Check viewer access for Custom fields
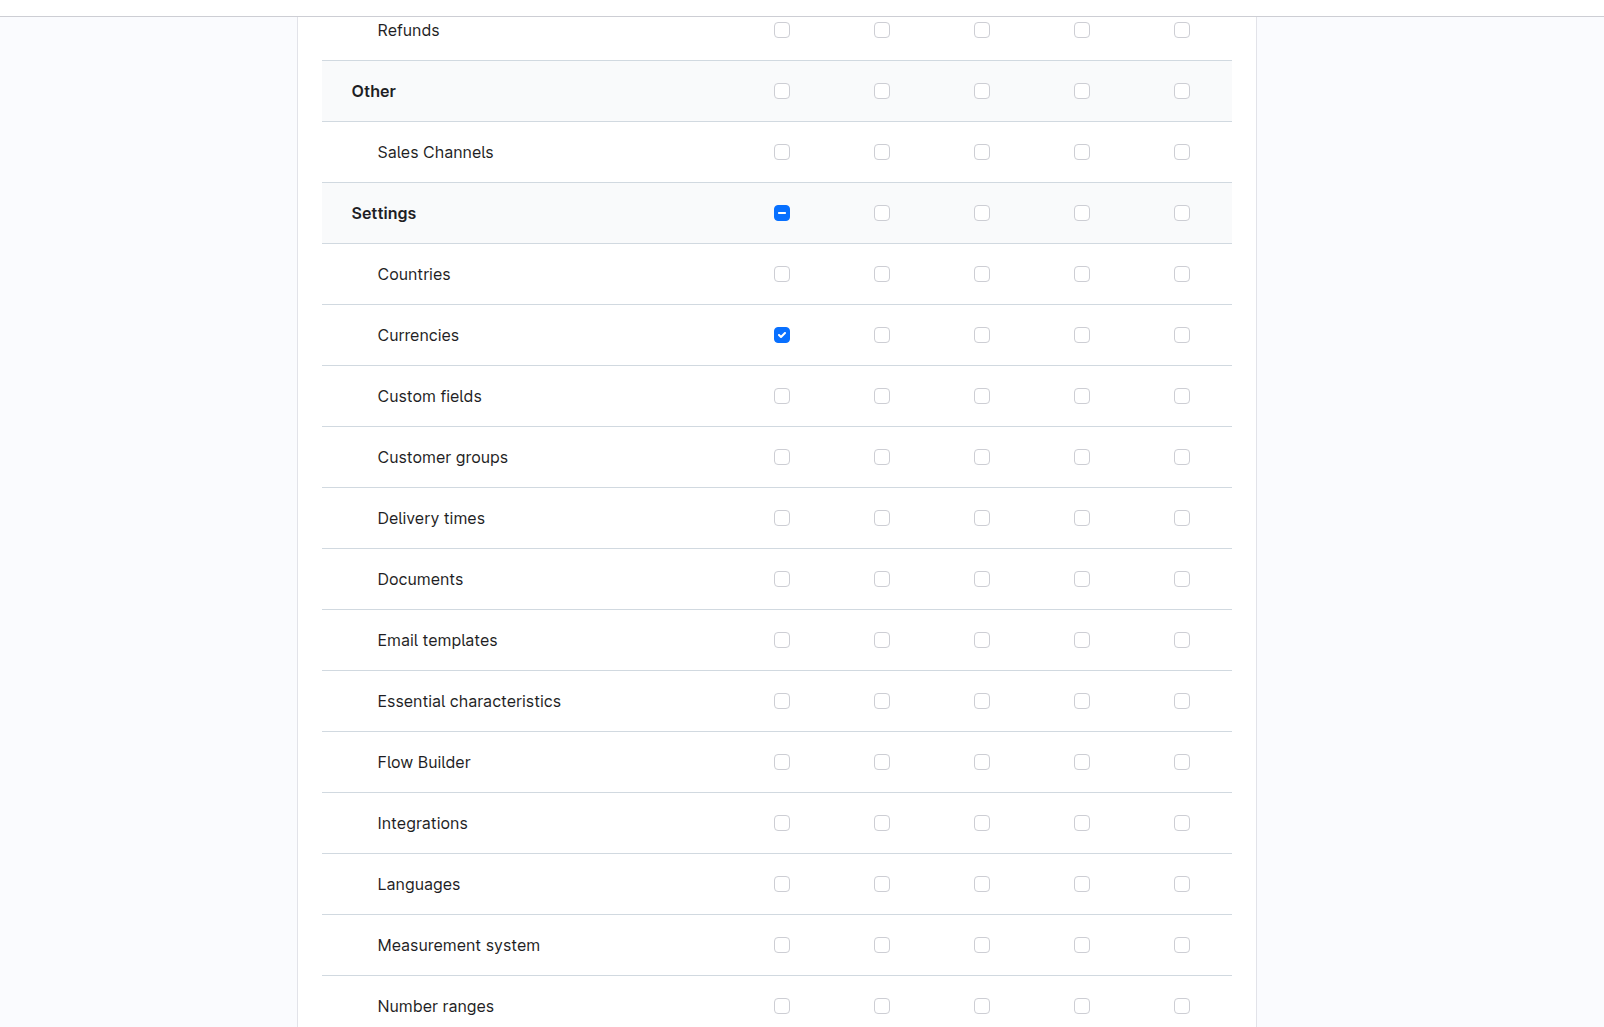Viewport: 1604px width, 1027px height. (782, 396)
